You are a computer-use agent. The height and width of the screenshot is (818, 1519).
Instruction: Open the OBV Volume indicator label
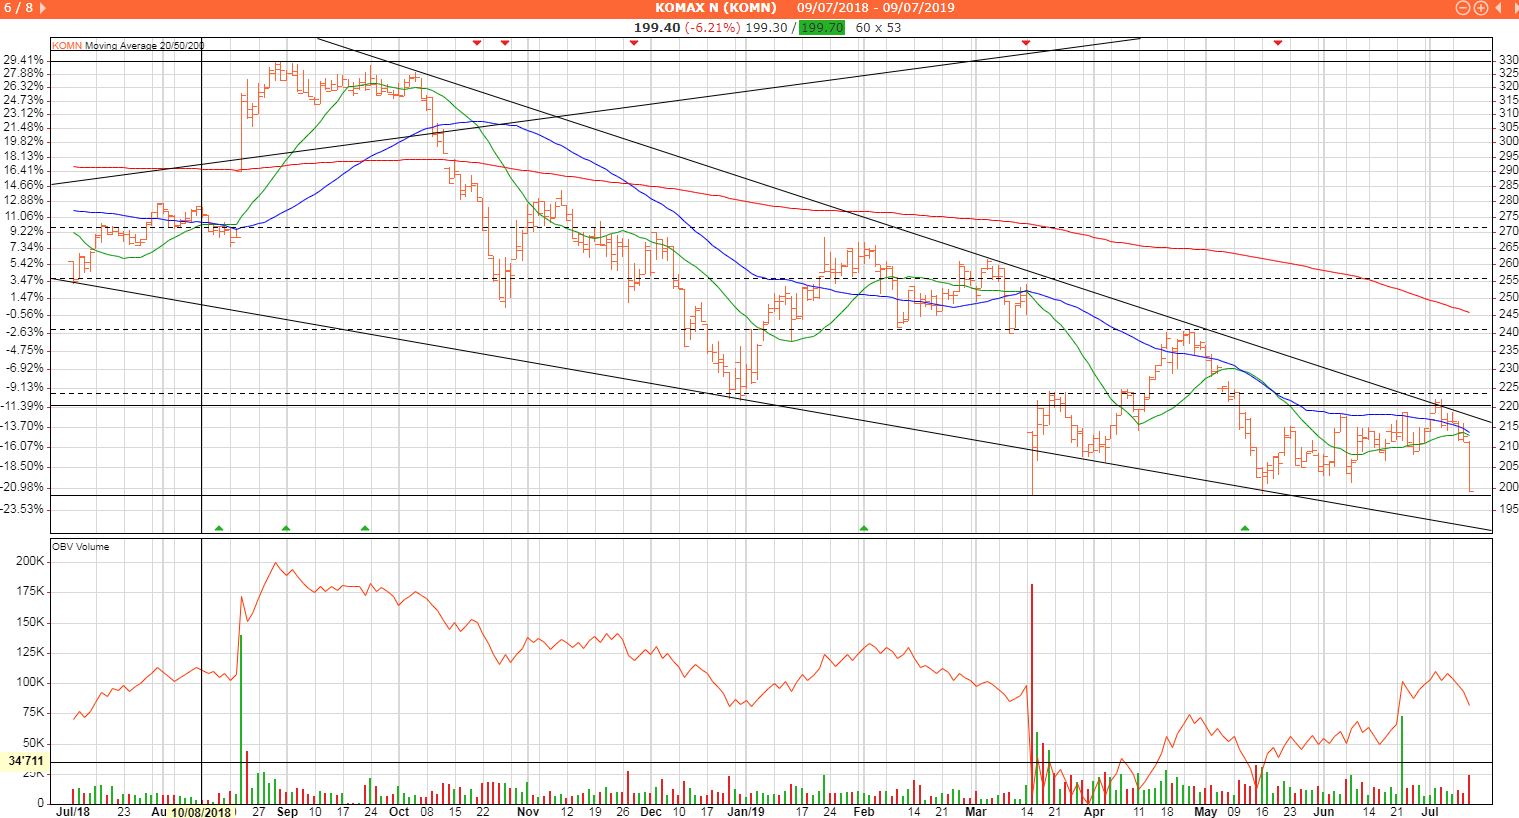(80, 547)
